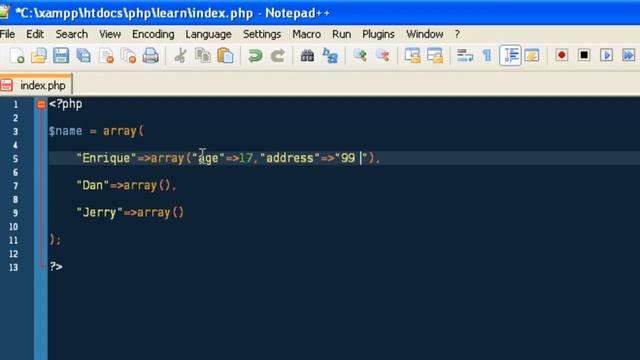
Task: Synchronize vertical scrolling icon
Action: point(412,56)
